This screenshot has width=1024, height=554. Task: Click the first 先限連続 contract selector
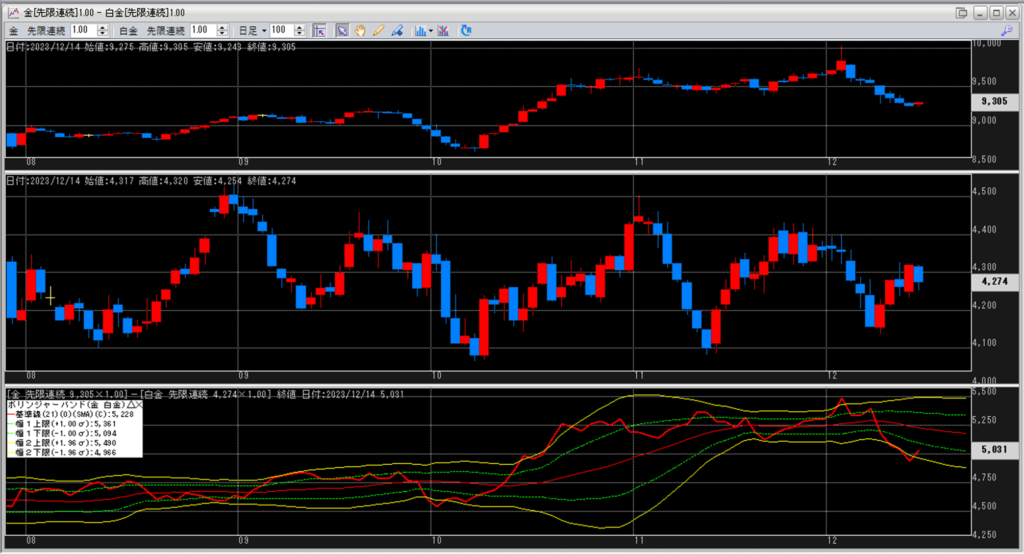tap(46, 30)
